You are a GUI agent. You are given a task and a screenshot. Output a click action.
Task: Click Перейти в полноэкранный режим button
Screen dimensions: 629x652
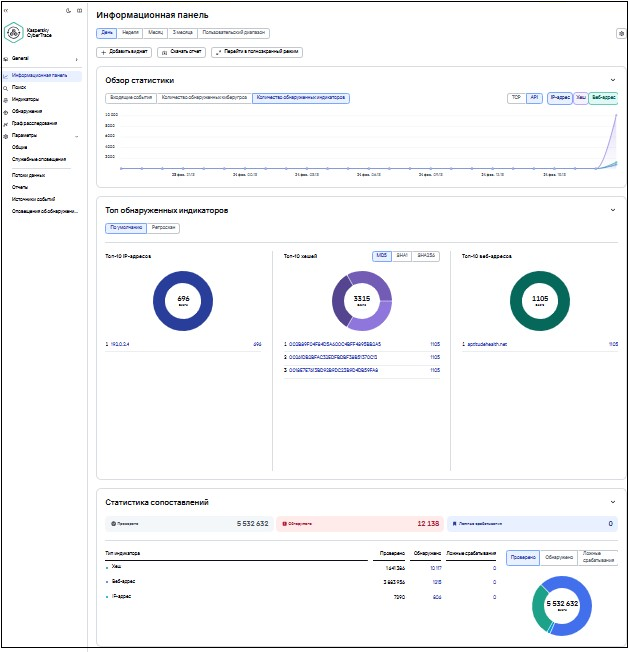pos(257,52)
